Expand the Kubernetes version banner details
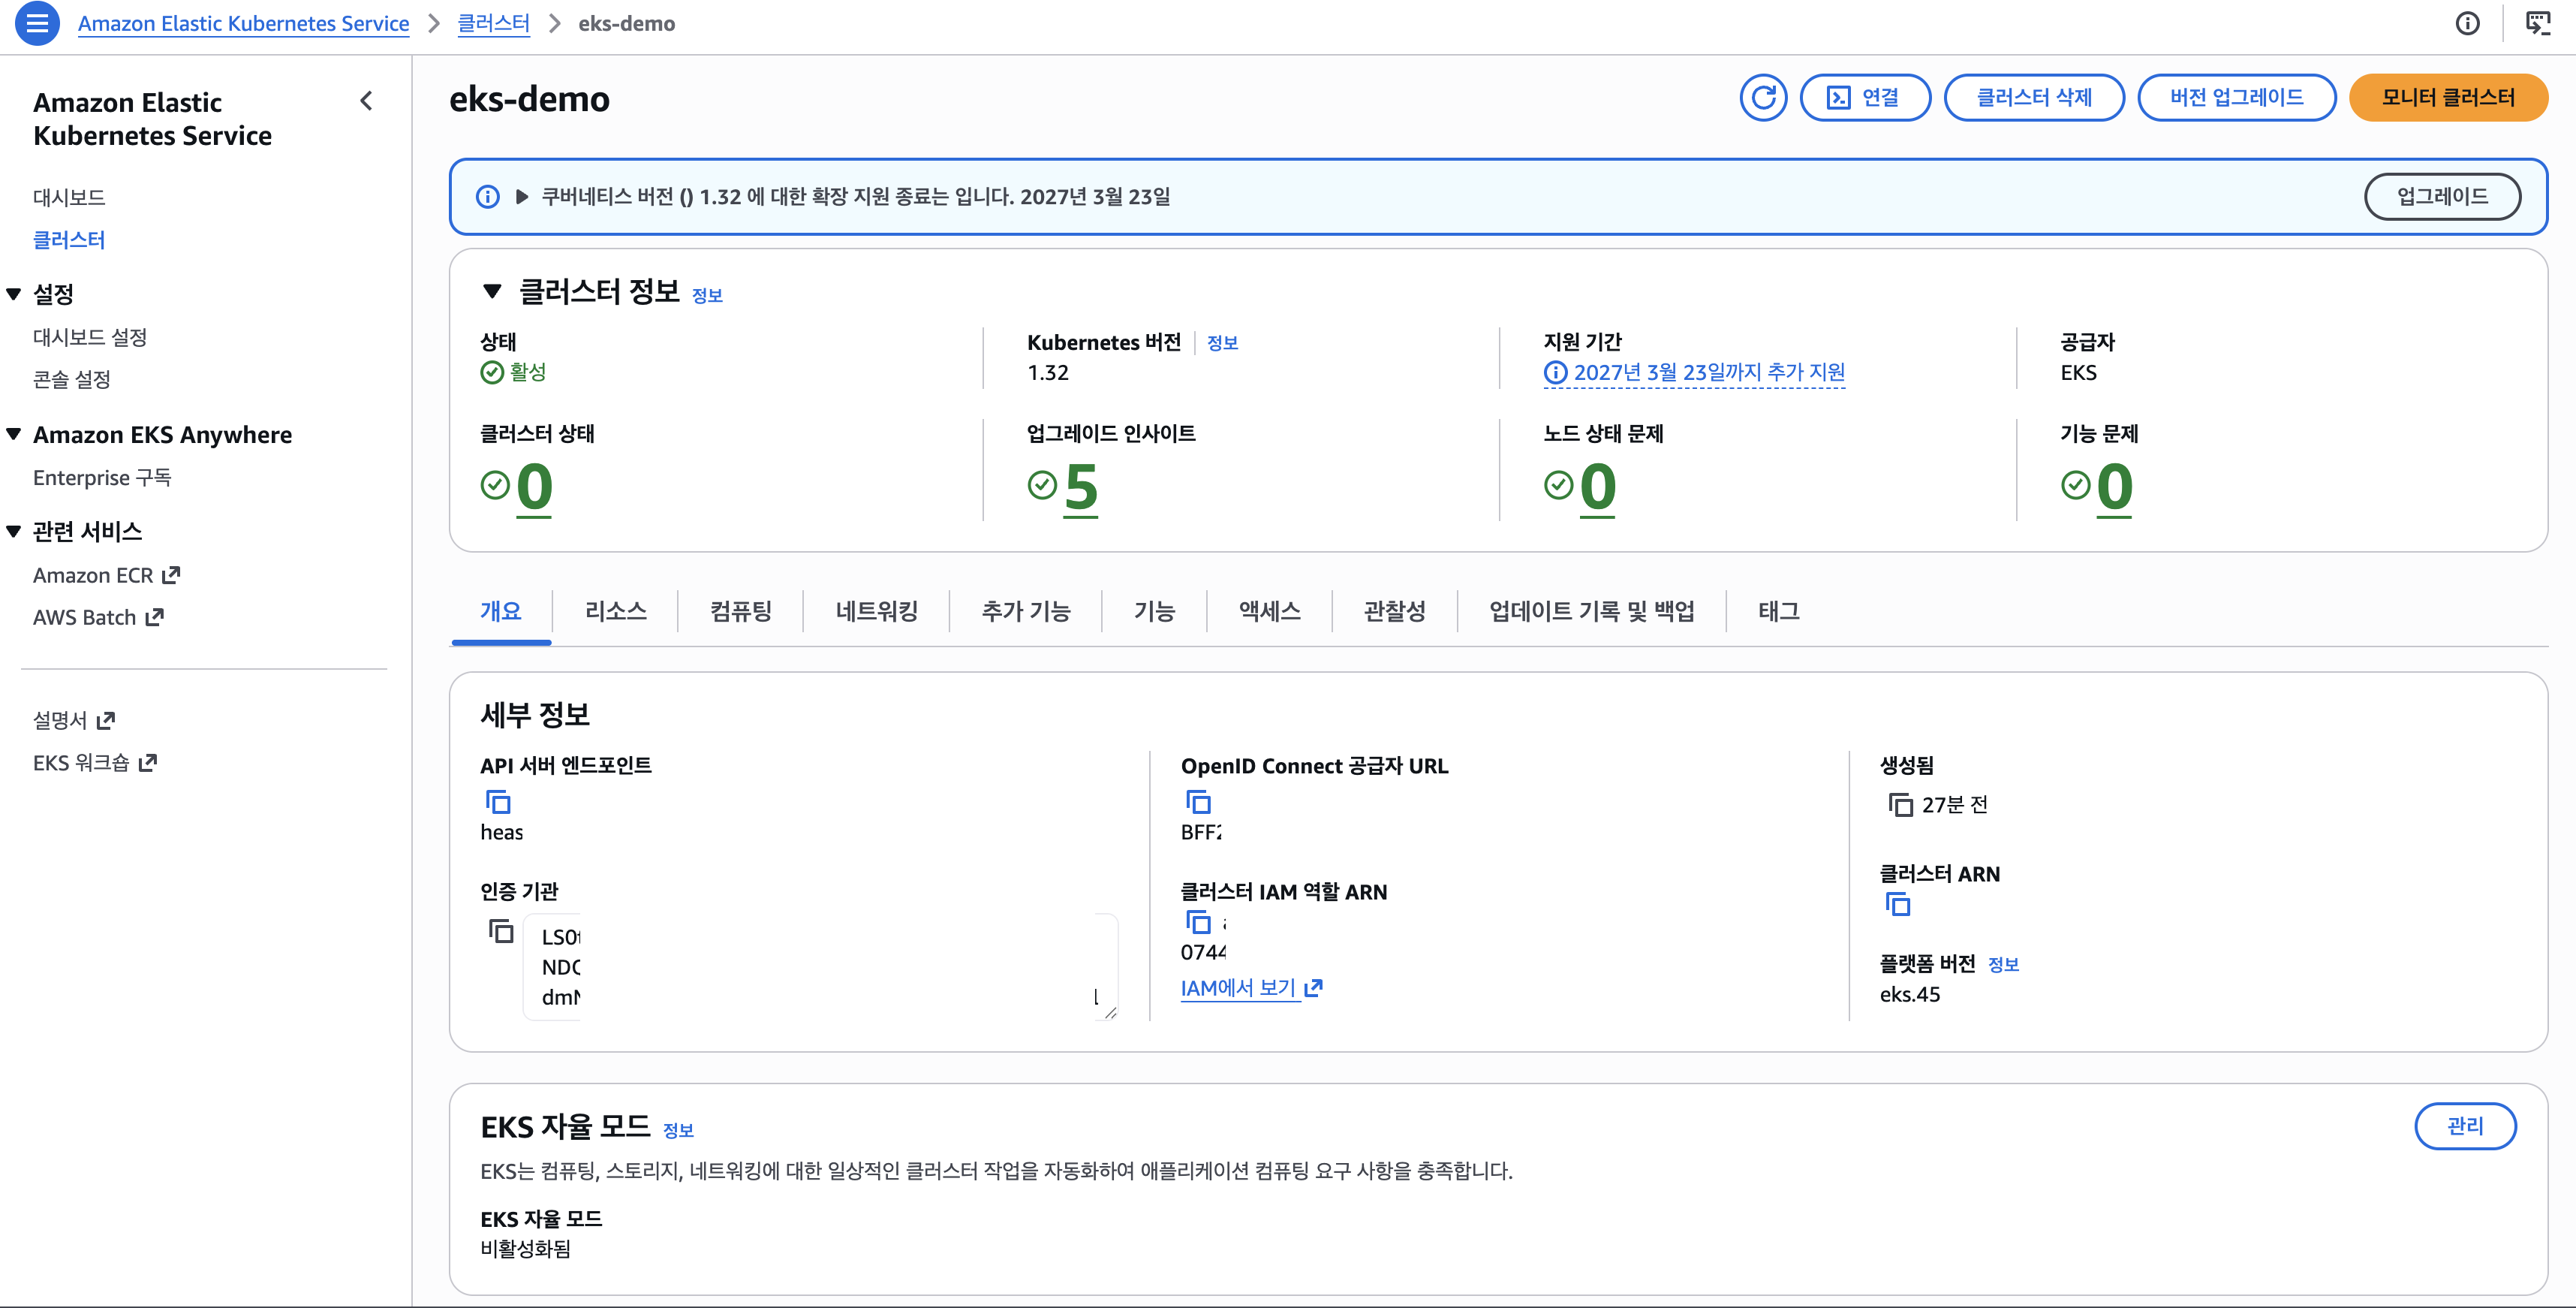 521,197
